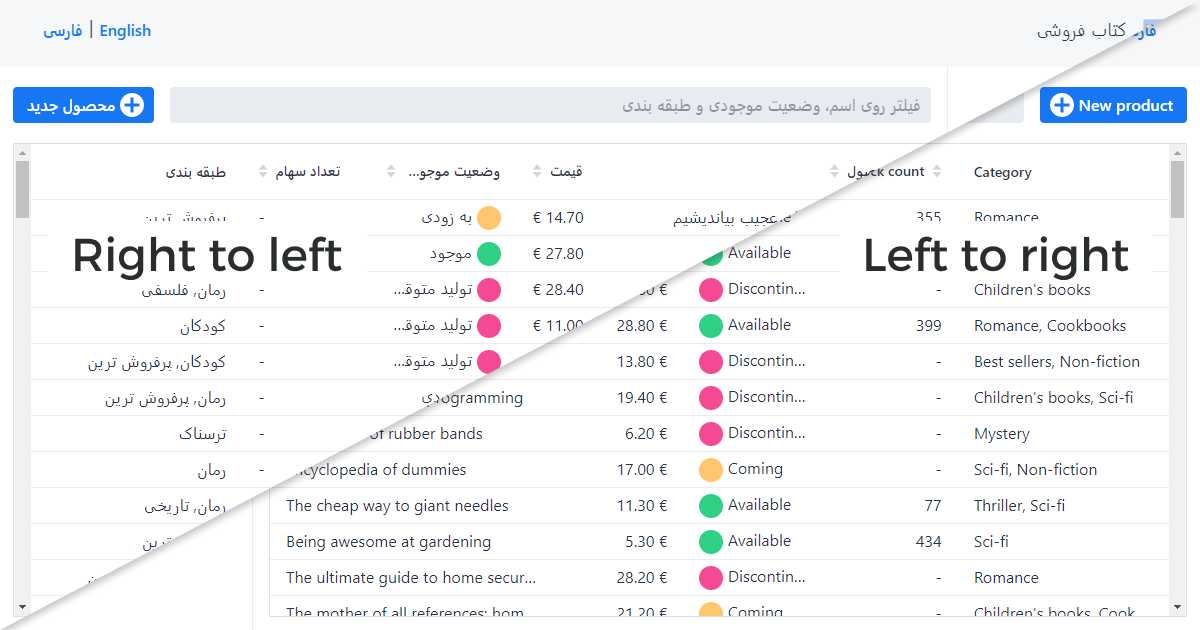Viewport: 1200px width, 630px height.
Task: Click the طبقه بندی column header
Action: [x=196, y=172]
